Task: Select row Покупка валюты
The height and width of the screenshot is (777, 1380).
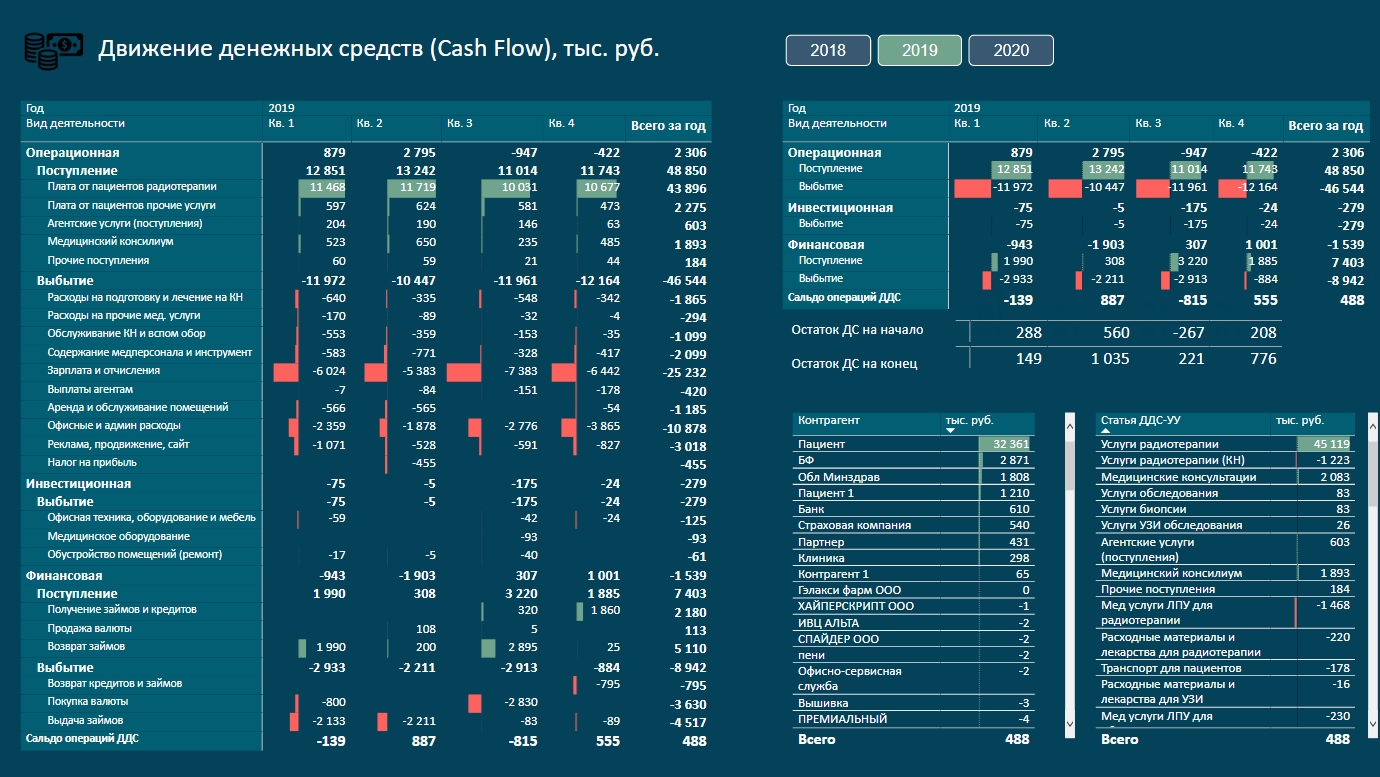Action: click(365, 702)
